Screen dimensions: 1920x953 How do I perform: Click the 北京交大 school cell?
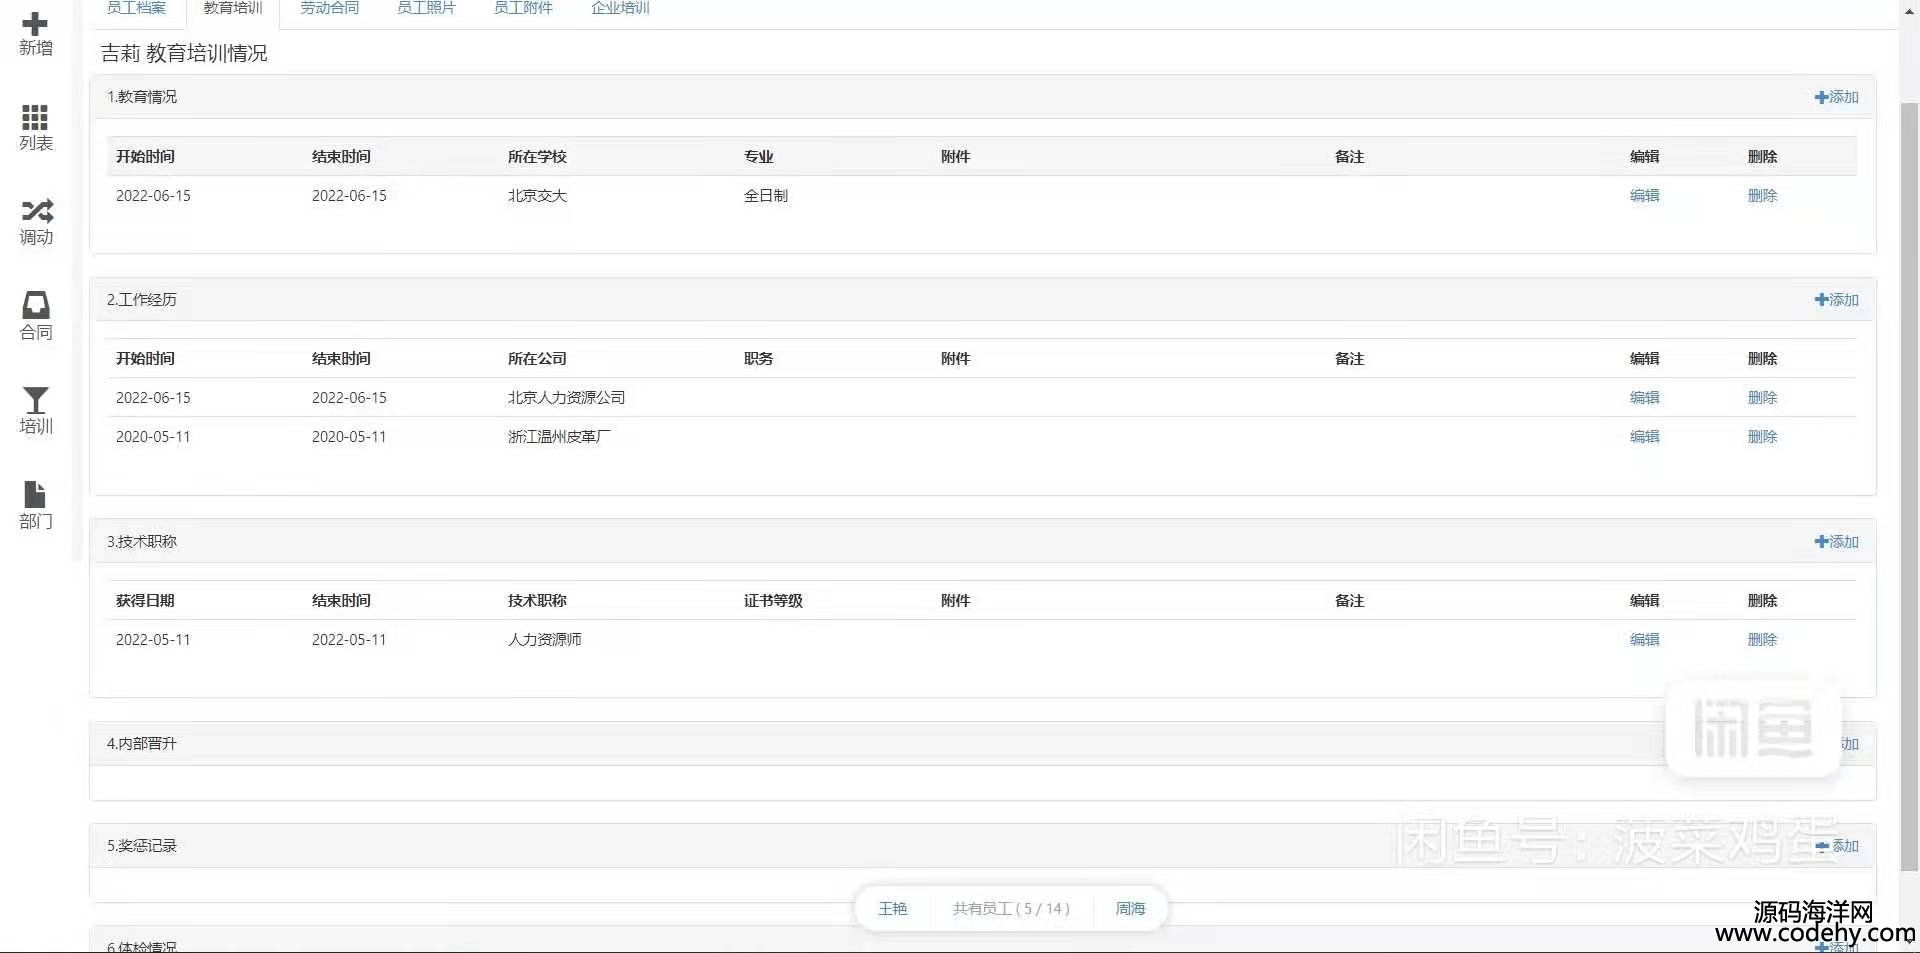(537, 196)
